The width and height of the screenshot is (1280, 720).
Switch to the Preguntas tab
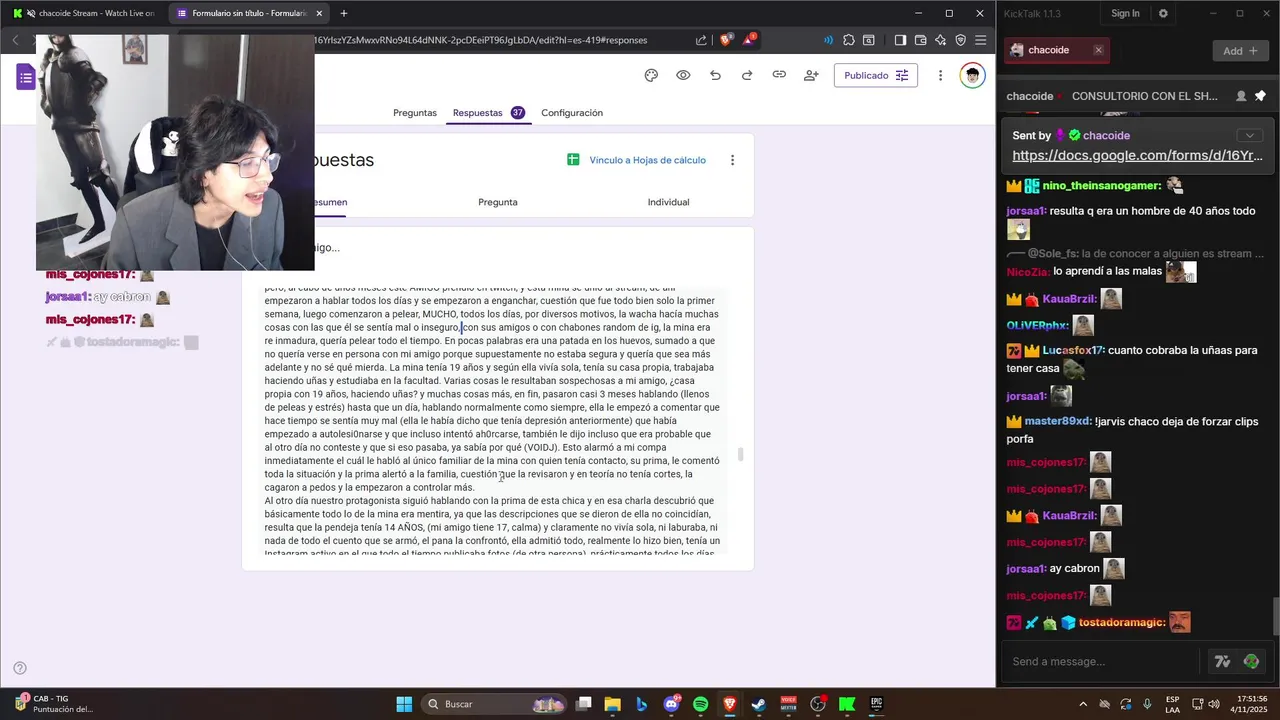click(415, 113)
